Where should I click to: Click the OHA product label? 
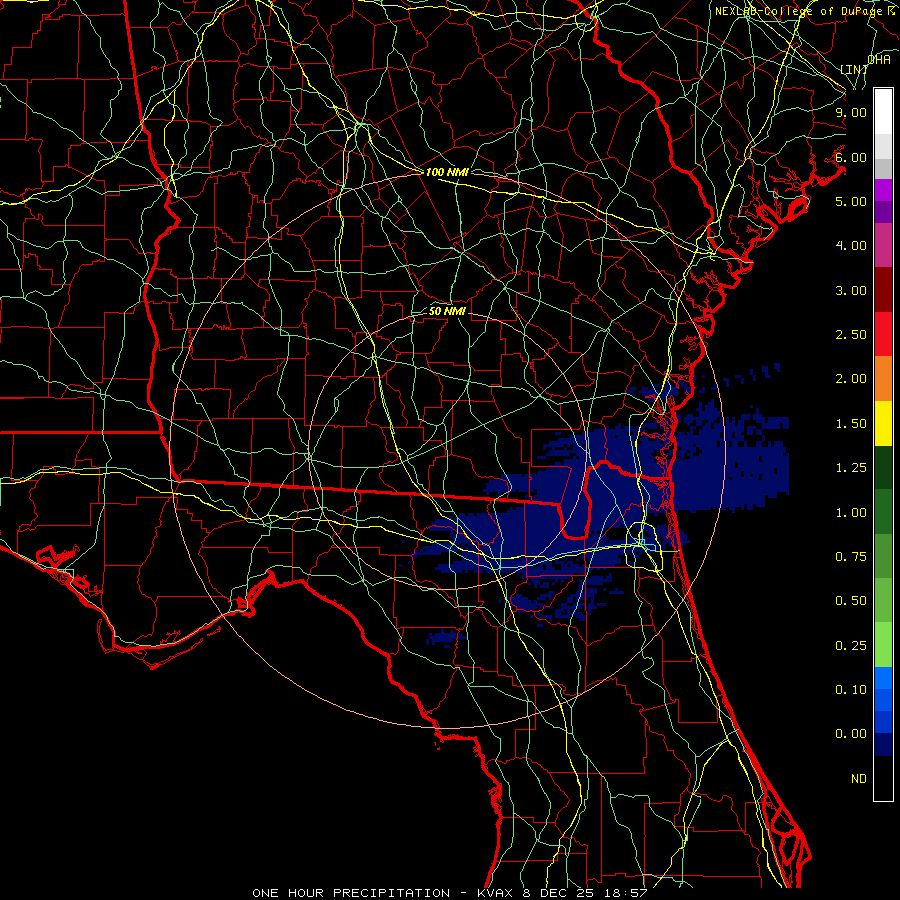click(879, 60)
